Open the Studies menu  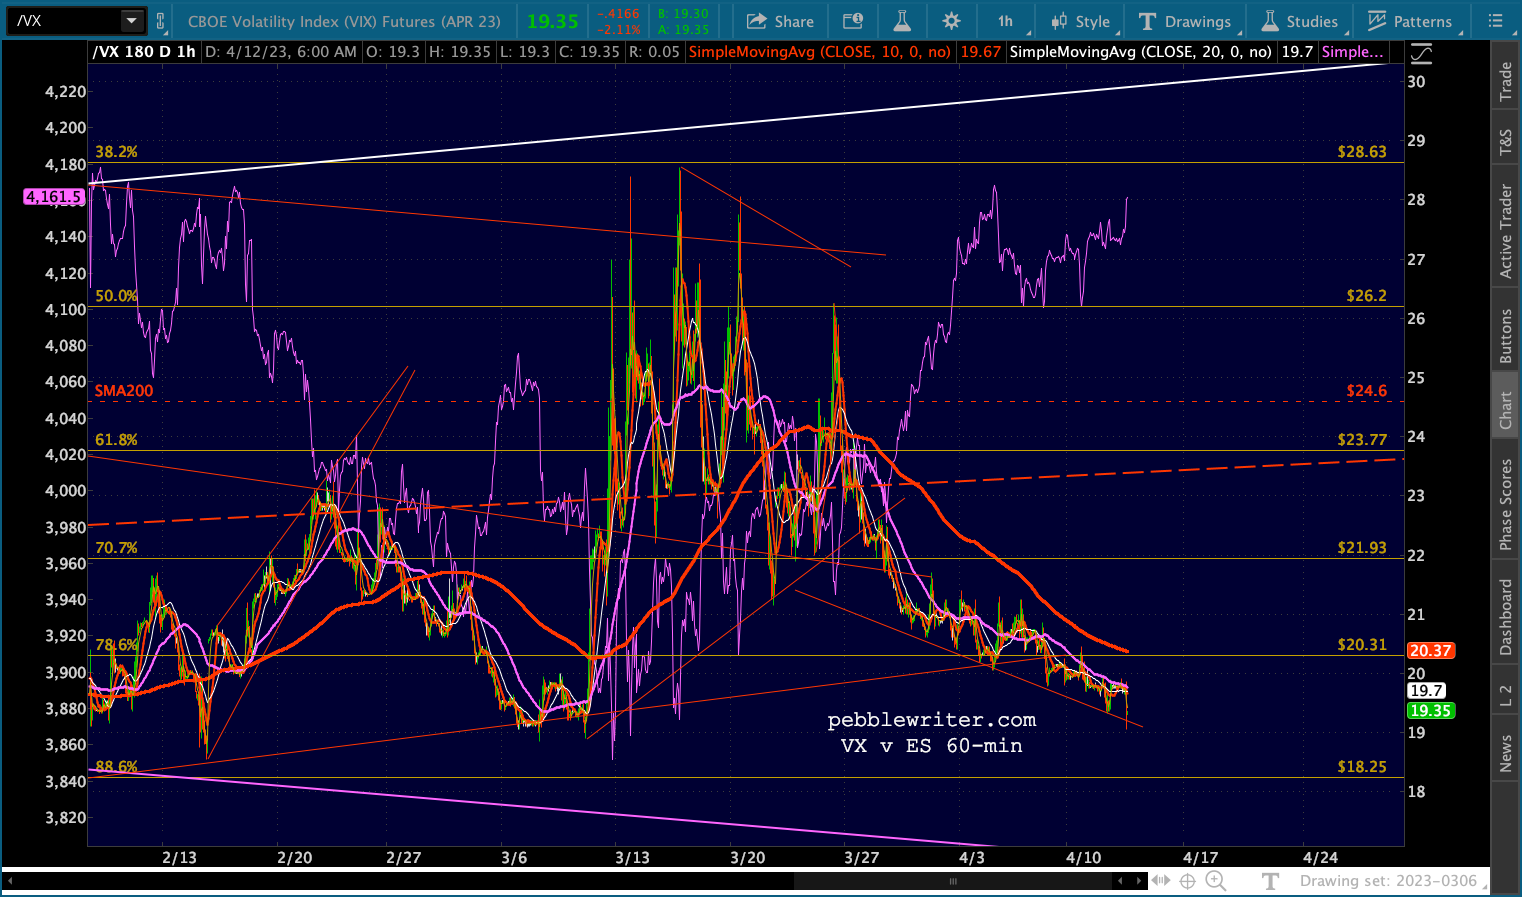click(x=1299, y=21)
